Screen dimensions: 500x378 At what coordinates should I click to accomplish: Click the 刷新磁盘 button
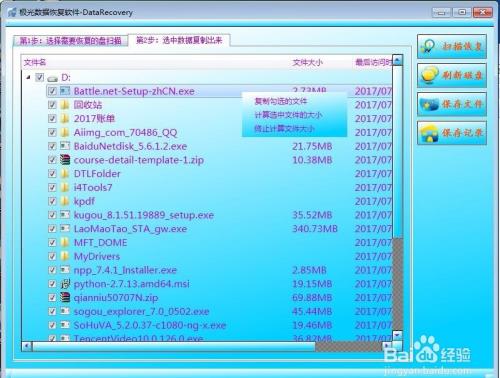click(452, 75)
